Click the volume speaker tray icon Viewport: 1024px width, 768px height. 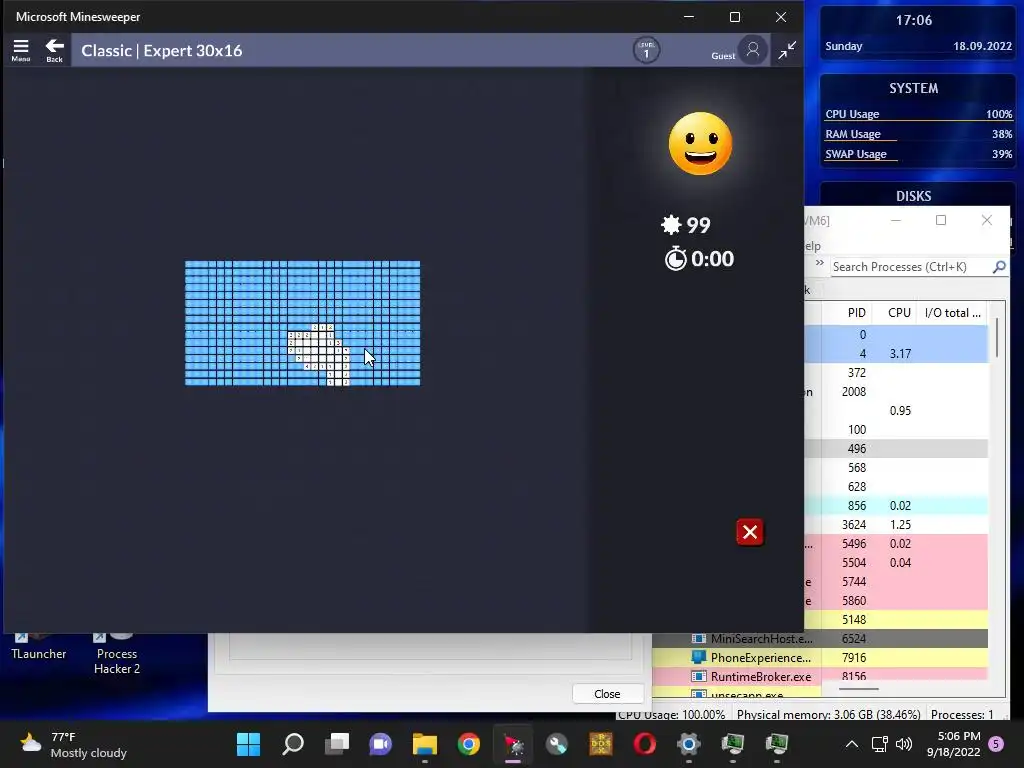904,744
